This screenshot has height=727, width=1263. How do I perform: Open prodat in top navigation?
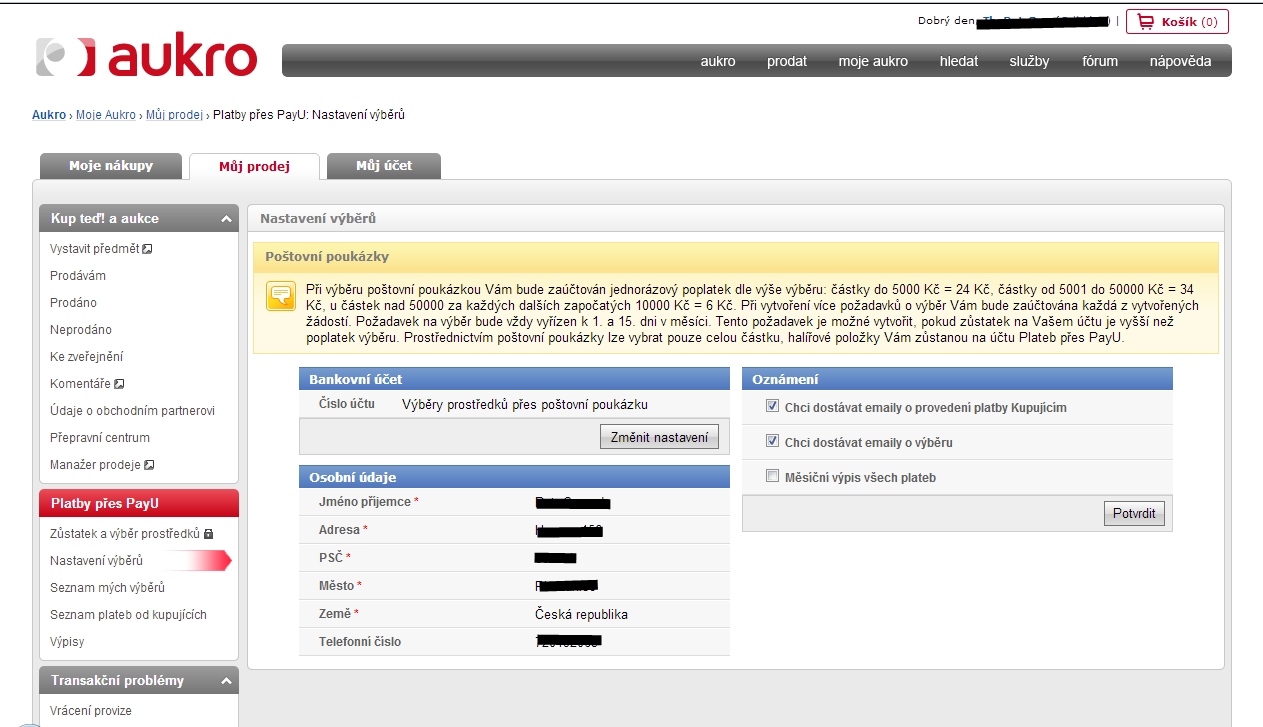tap(787, 61)
